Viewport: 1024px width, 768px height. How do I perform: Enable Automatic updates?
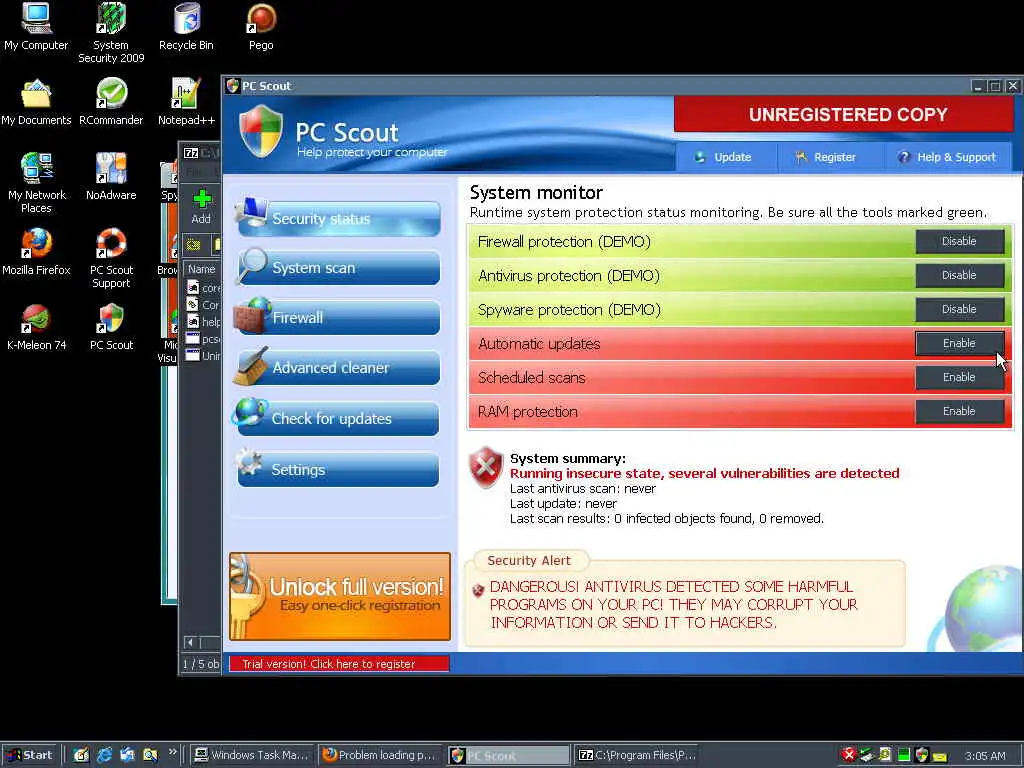tap(959, 344)
